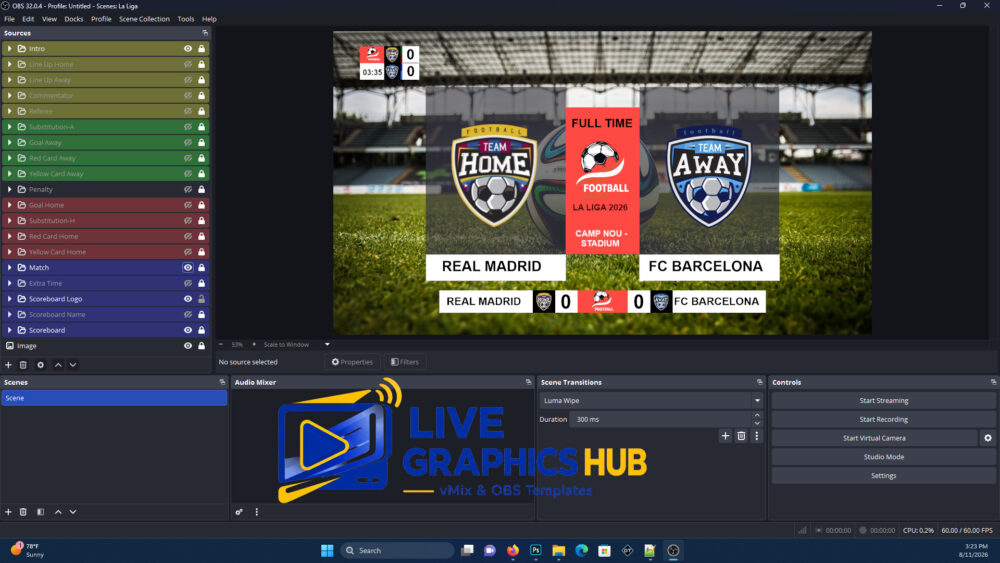The width and height of the screenshot is (1000, 563).
Task: Zoom in preview with plus icon
Action: click(254, 344)
